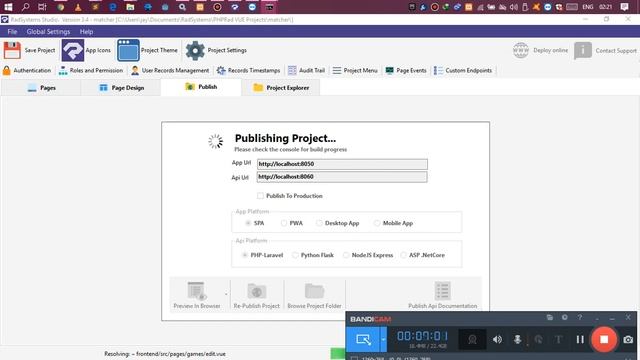The width and height of the screenshot is (640, 360).
Task: Open Task View on the taskbar
Action: pos(42,7)
